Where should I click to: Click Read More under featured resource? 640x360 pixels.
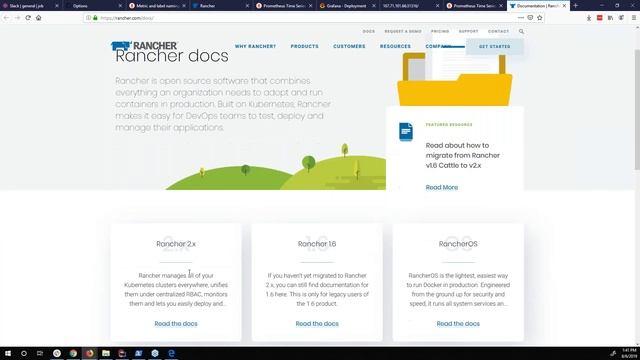tap(442, 187)
